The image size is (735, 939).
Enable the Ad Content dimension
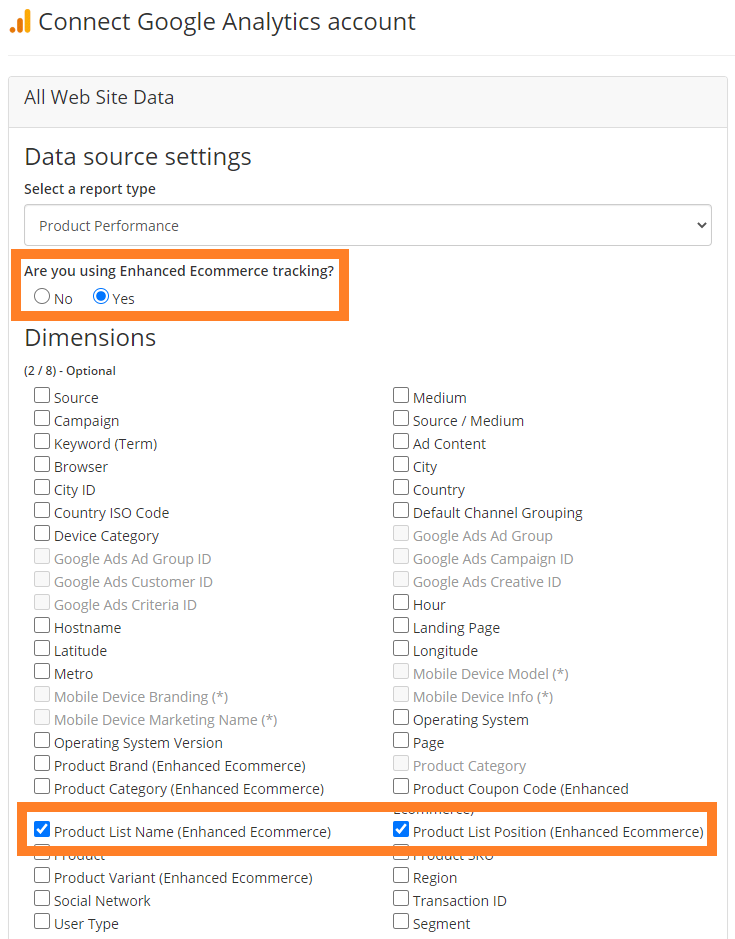point(401,441)
